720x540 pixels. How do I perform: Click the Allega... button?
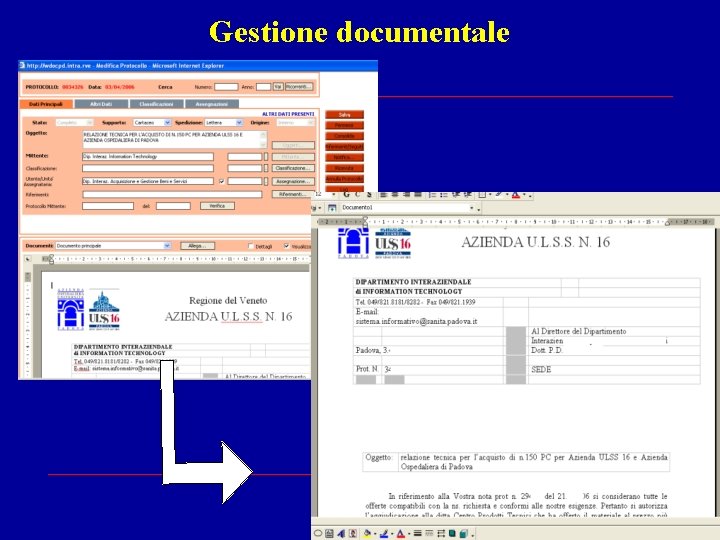click(197, 246)
